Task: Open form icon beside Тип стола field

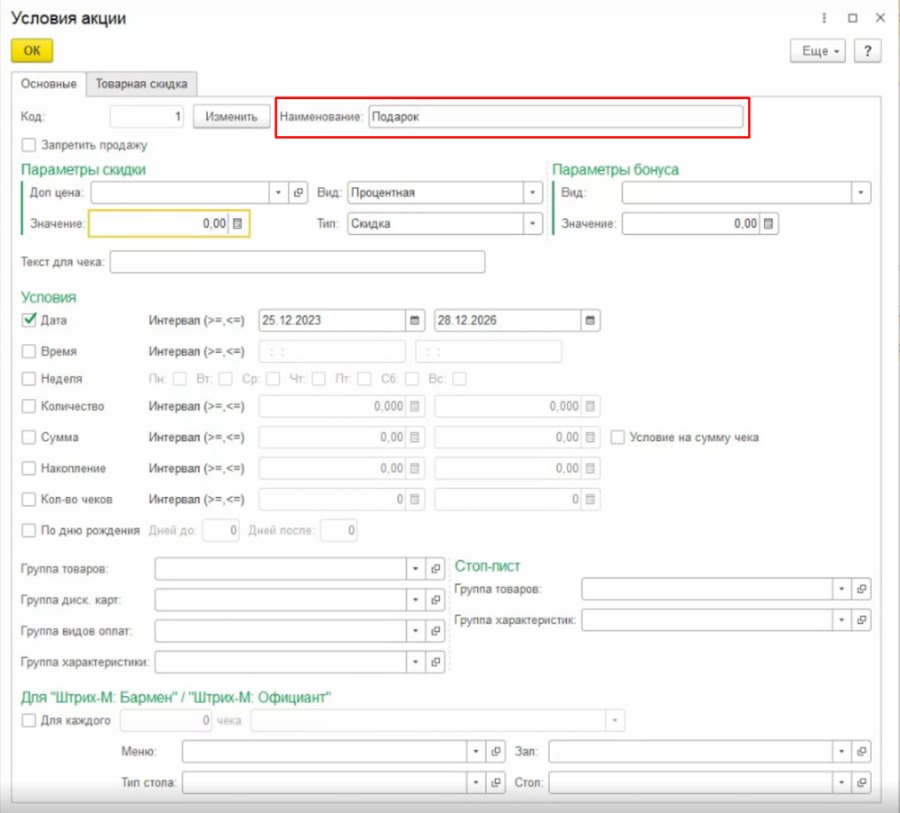Action: coord(496,783)
